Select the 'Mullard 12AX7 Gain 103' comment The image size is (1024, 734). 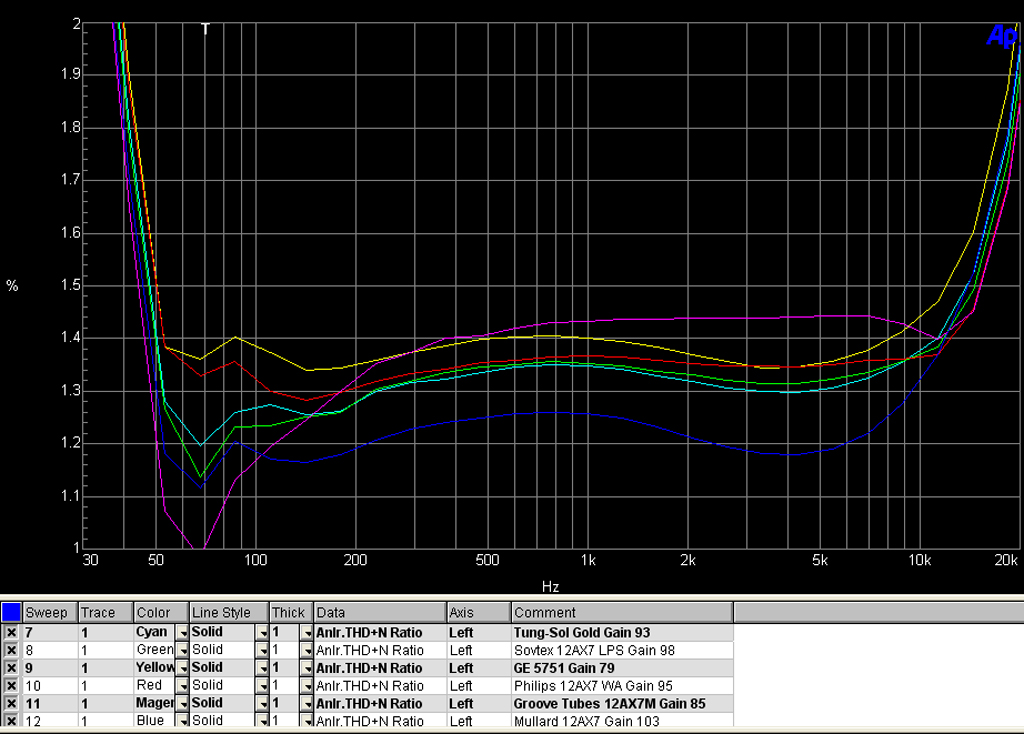tap(586, 721)
